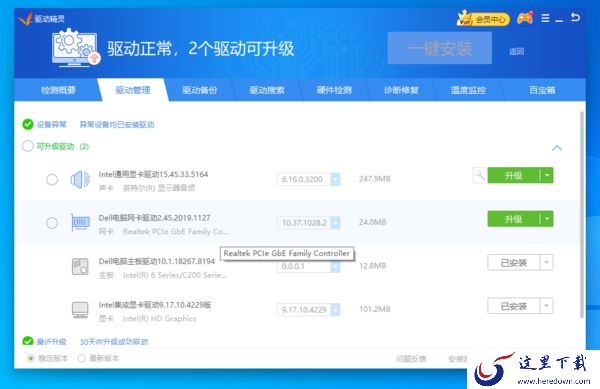Viewport: 600px width, 389px height.
Task: Switch to the 硬件检测 tab
Action: coord(334,90)
